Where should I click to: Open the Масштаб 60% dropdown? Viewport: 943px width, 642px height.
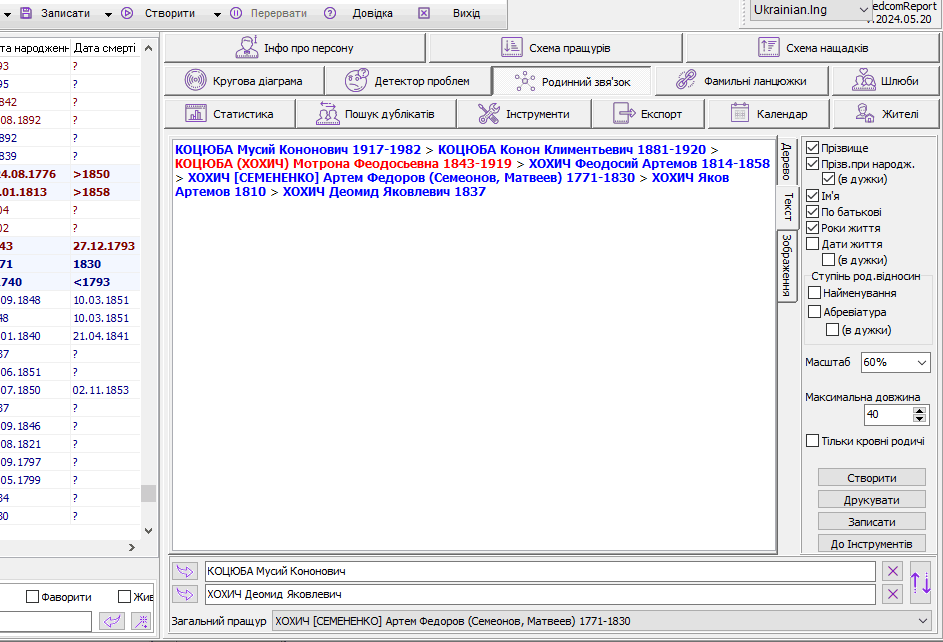pos(895,362)
